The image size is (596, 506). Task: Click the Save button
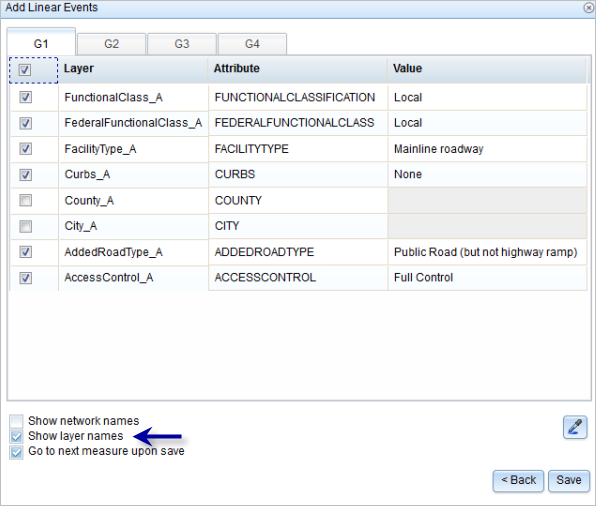pyautogui.click(x=569, y=481)
